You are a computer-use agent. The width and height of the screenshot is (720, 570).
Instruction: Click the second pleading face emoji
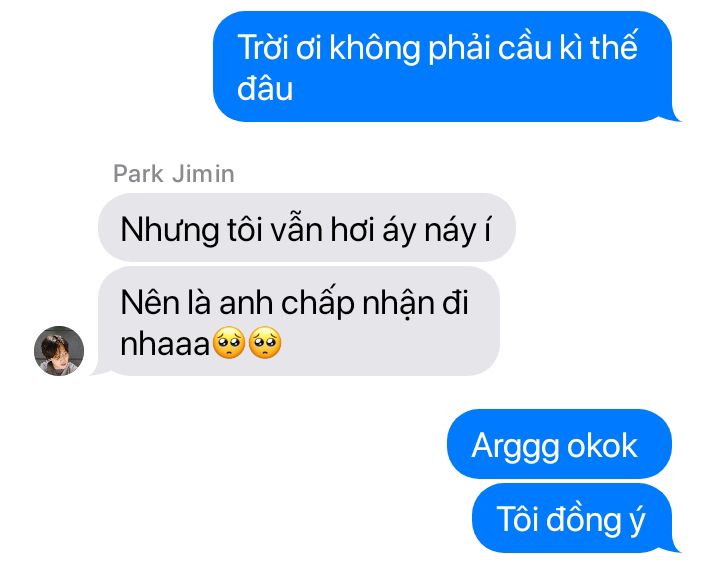pyautogui.click(x=264, y=343)
